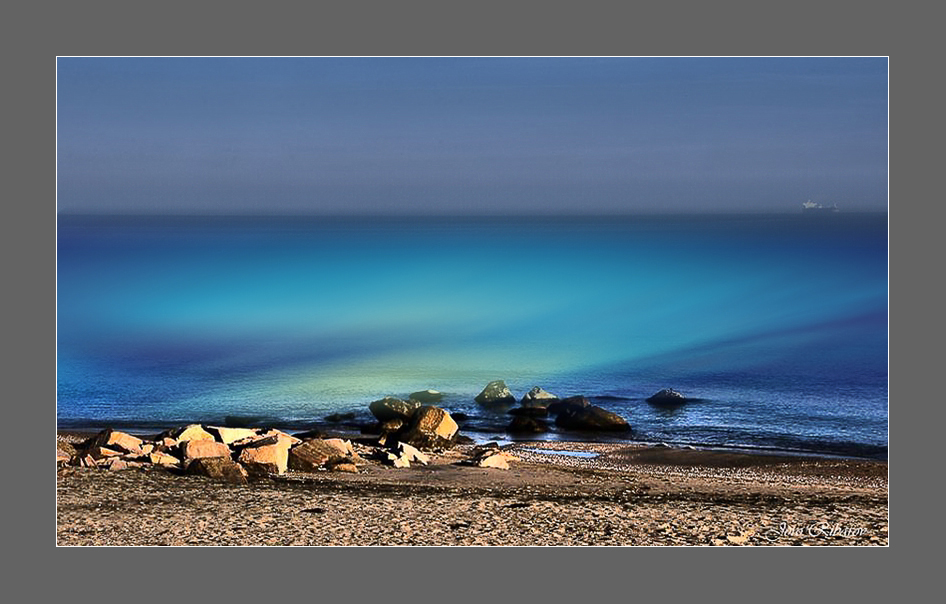The image size is (946, 604).
Task: Click the small blue puddle on the beach
Action: (x=563, y=453)
